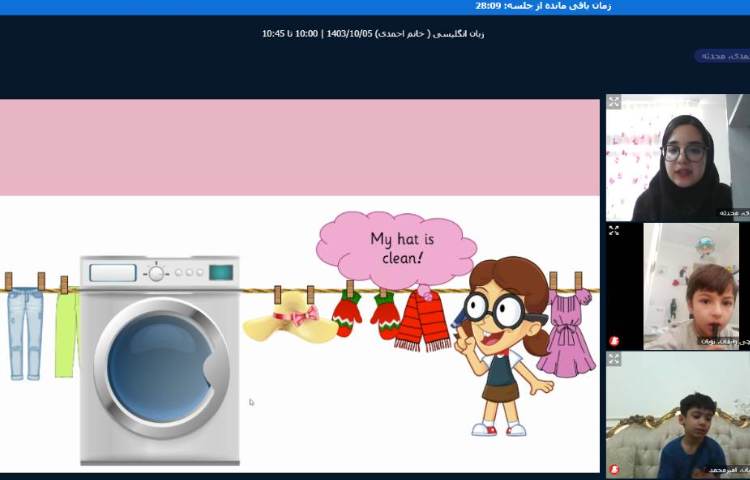Click the washing machine detergent drawer
This screenshot has width=750, height=480.
113,273
